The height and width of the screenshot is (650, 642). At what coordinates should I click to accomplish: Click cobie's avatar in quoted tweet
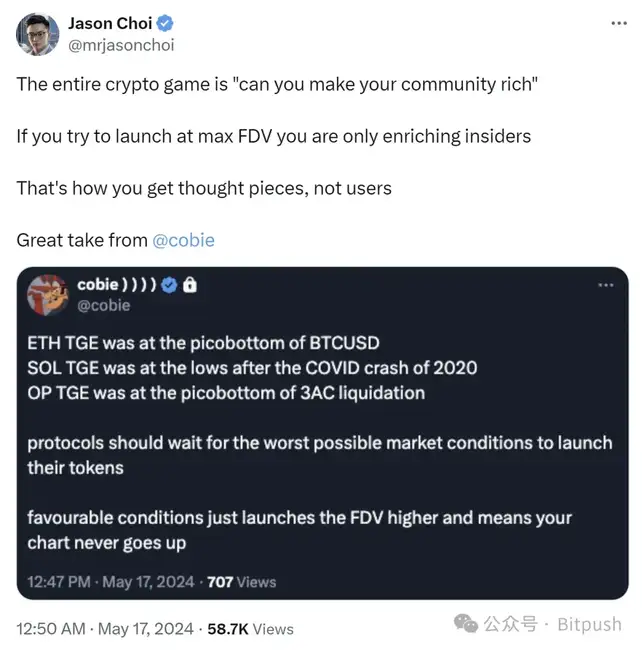[x=48, y=295]
